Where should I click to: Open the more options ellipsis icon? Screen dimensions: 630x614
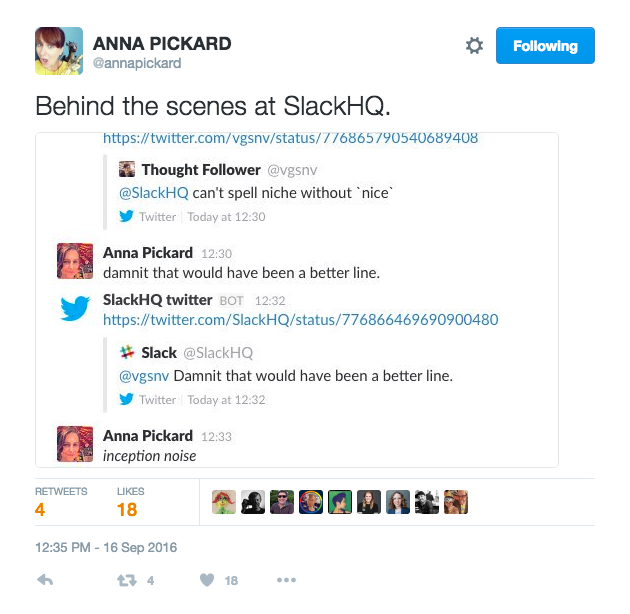coord(286,580)
